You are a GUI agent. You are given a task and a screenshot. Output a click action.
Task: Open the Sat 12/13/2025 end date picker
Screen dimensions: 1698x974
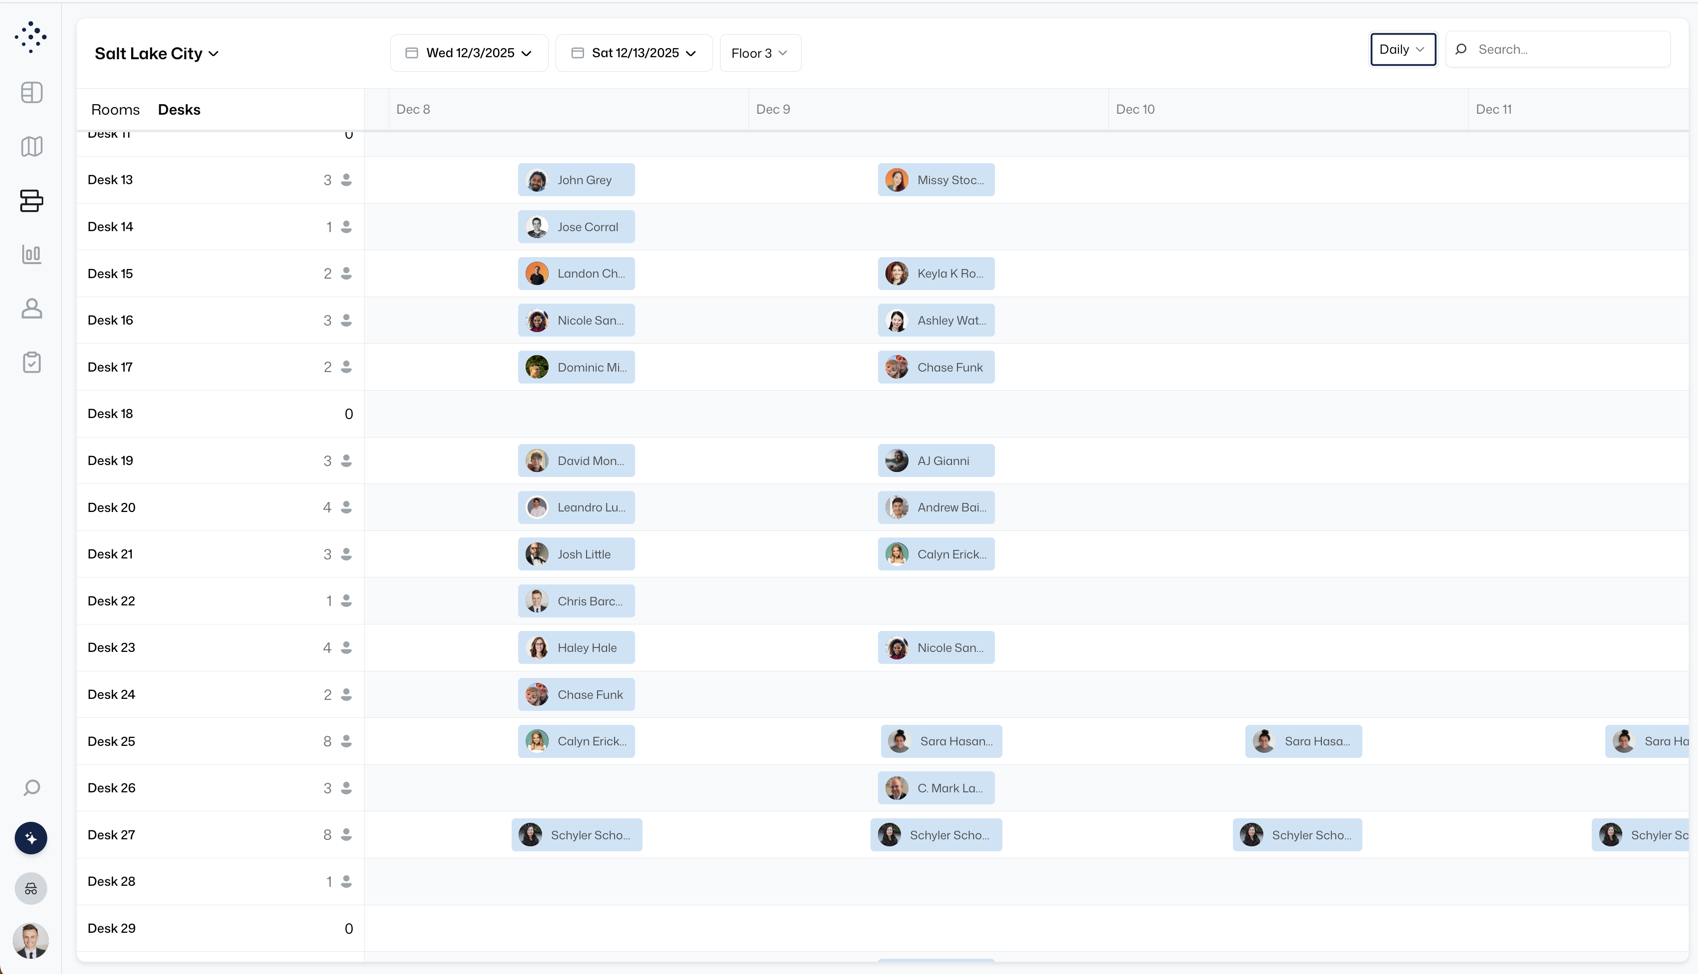tap(633, 53)
